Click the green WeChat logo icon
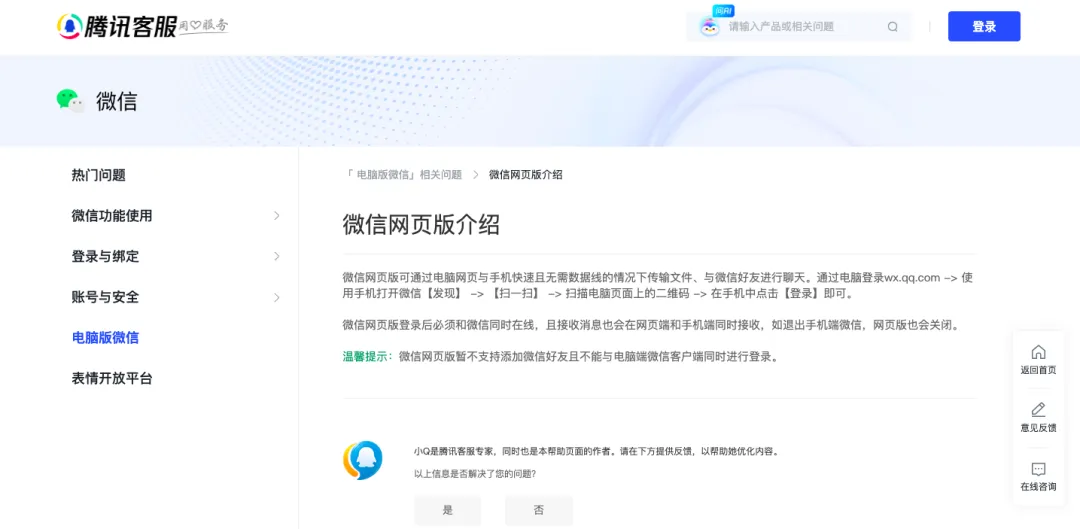Screen dimensions: 1080x529 [x=70, y=101]
